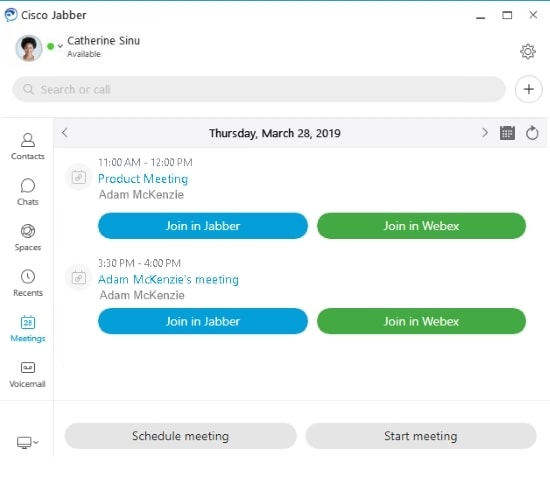550x485 pixels.
Task: Click the search magnifier icon
Action: (x=28, y=89)
